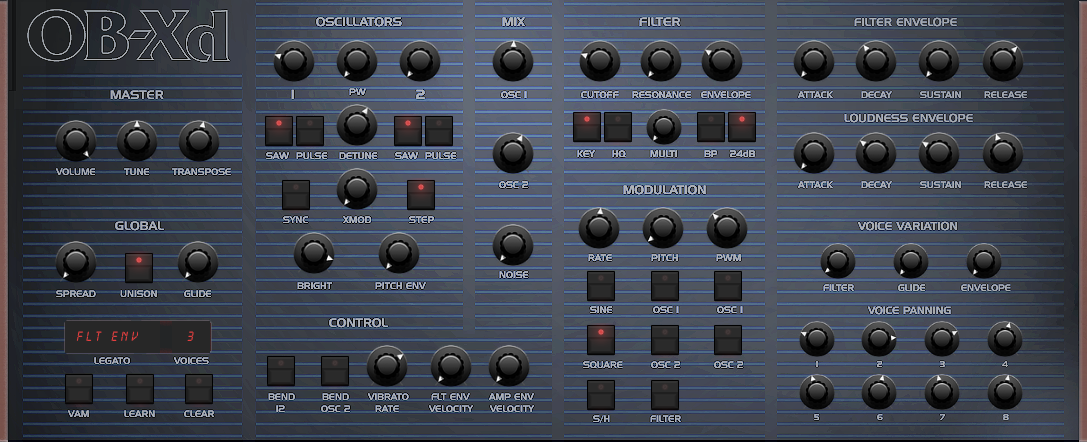Toggle oscillator 1 PULSE waveform button
This screenshot has width=1087, height=442.
coord(310,131)
